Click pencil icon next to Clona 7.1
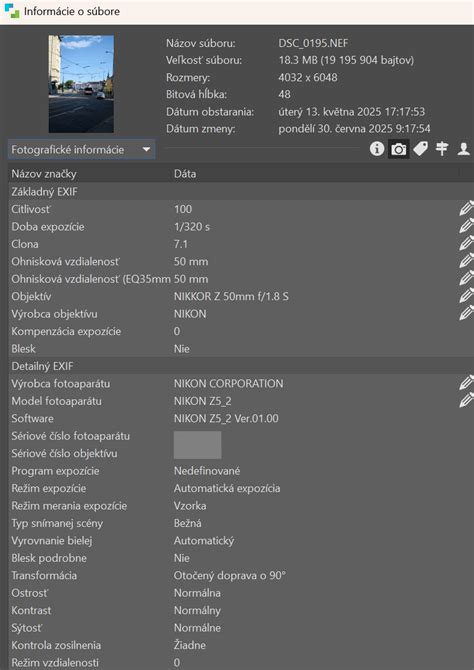The image size is (474, 670). pos(466,244)
